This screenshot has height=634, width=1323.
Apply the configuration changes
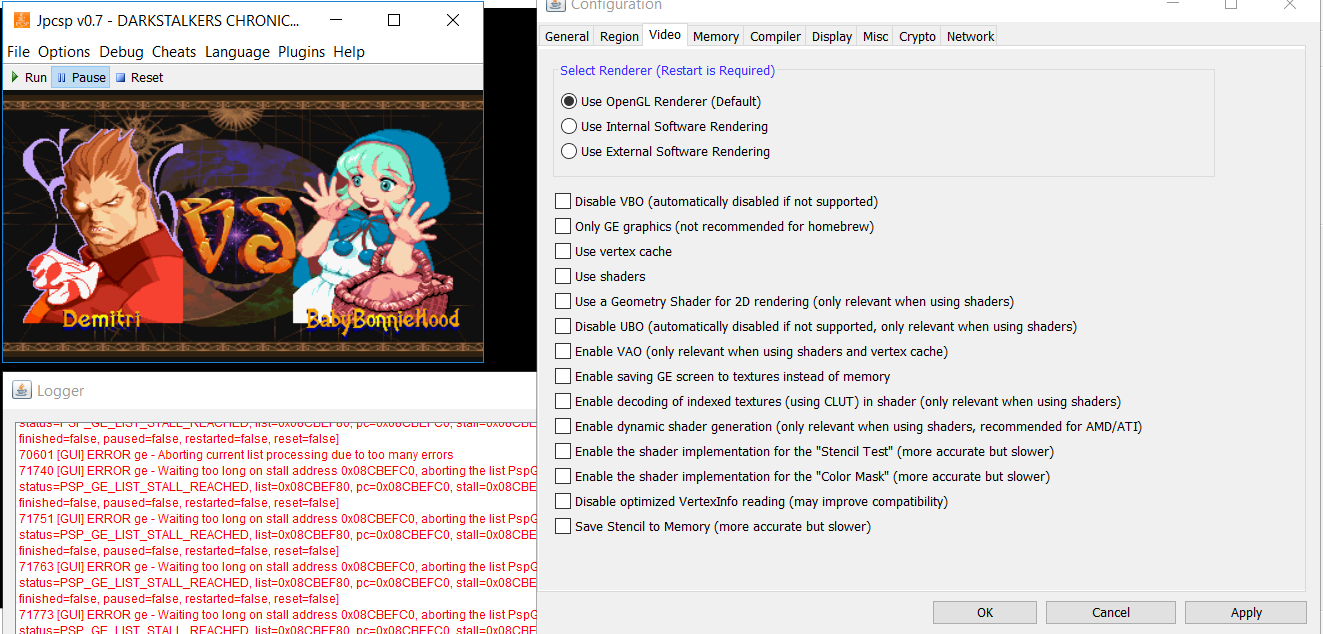click(x=1246, y=612)
